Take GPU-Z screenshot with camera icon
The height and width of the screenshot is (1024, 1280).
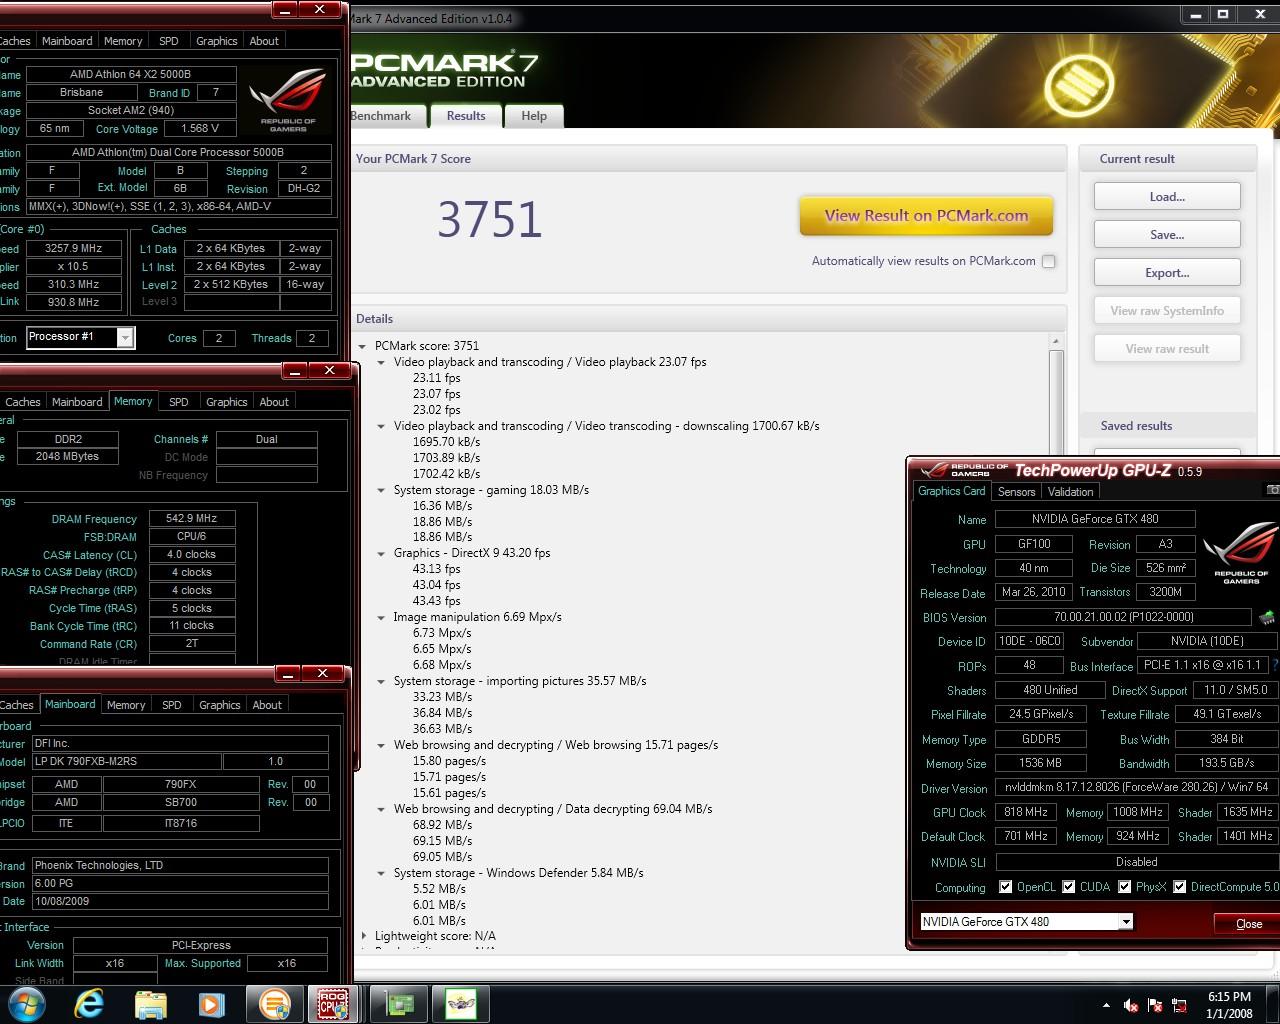tap(1272, 490)
